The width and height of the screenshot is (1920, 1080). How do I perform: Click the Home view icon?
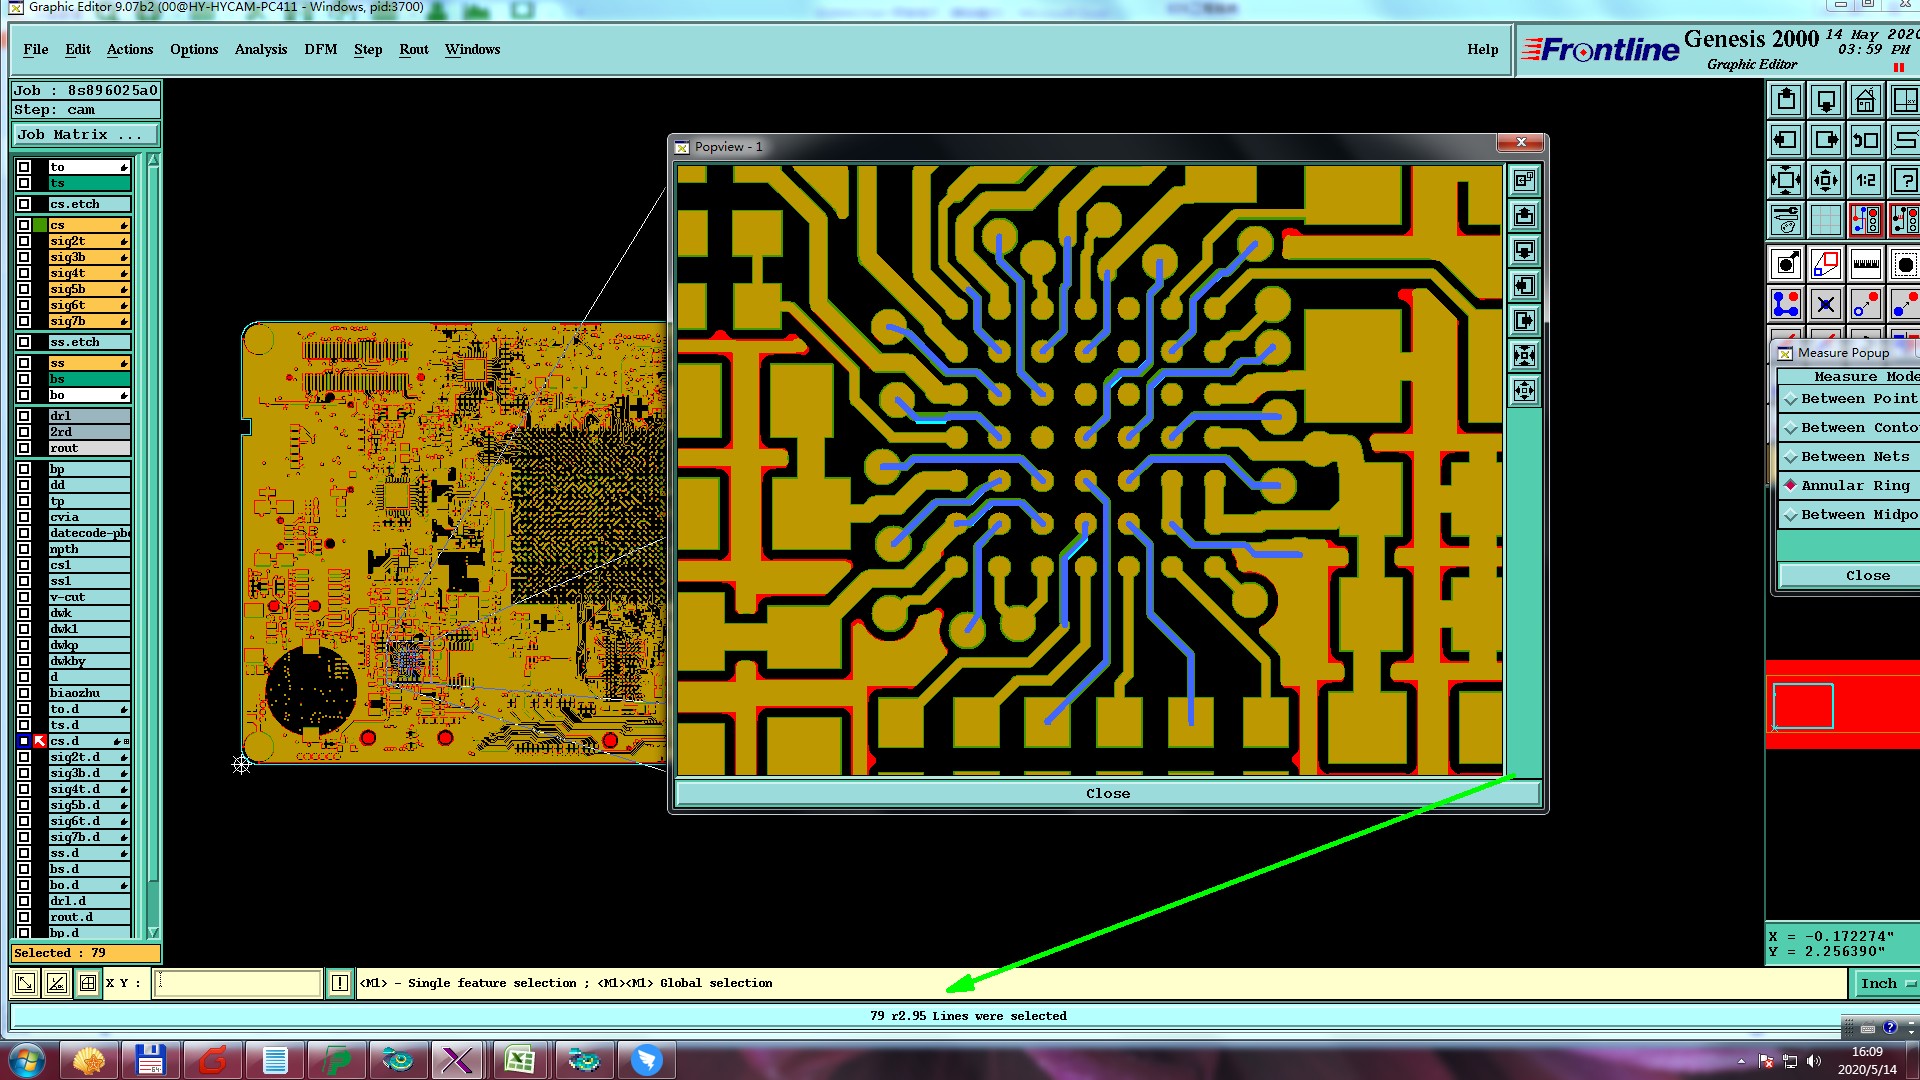click(x=1865, y=101)
